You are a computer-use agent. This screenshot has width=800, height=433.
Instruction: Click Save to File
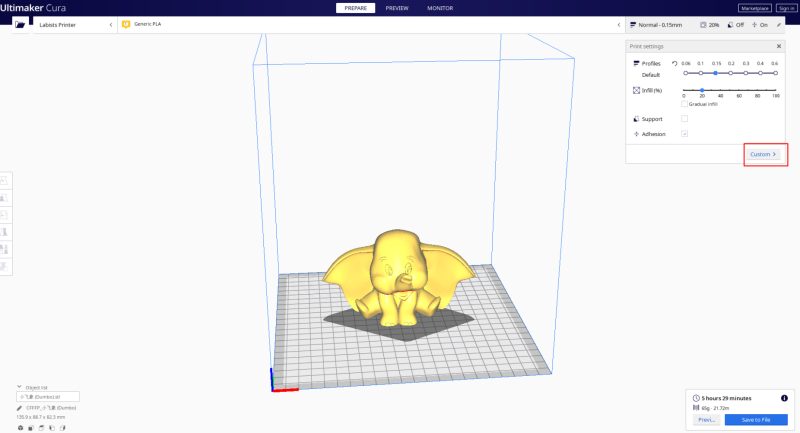tap(756, 420)
